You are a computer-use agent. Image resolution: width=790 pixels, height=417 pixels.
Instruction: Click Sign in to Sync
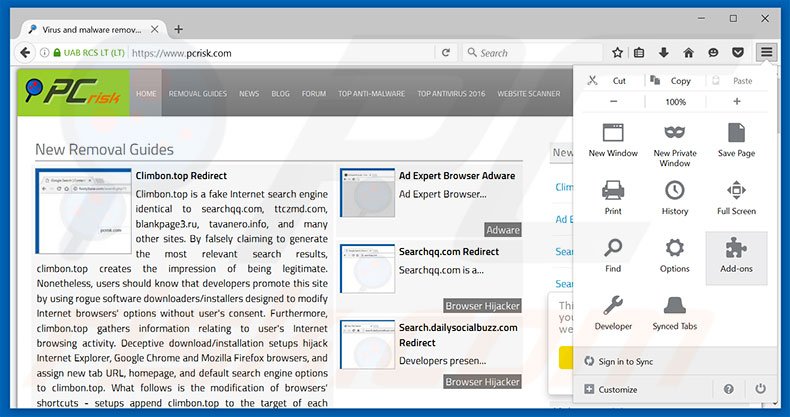pos(625,361)
